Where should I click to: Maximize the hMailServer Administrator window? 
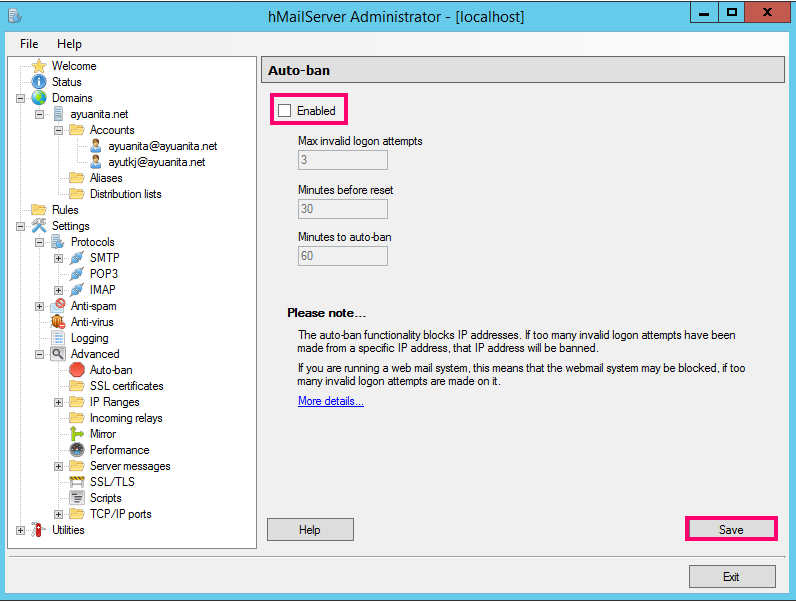click(732, 12)
